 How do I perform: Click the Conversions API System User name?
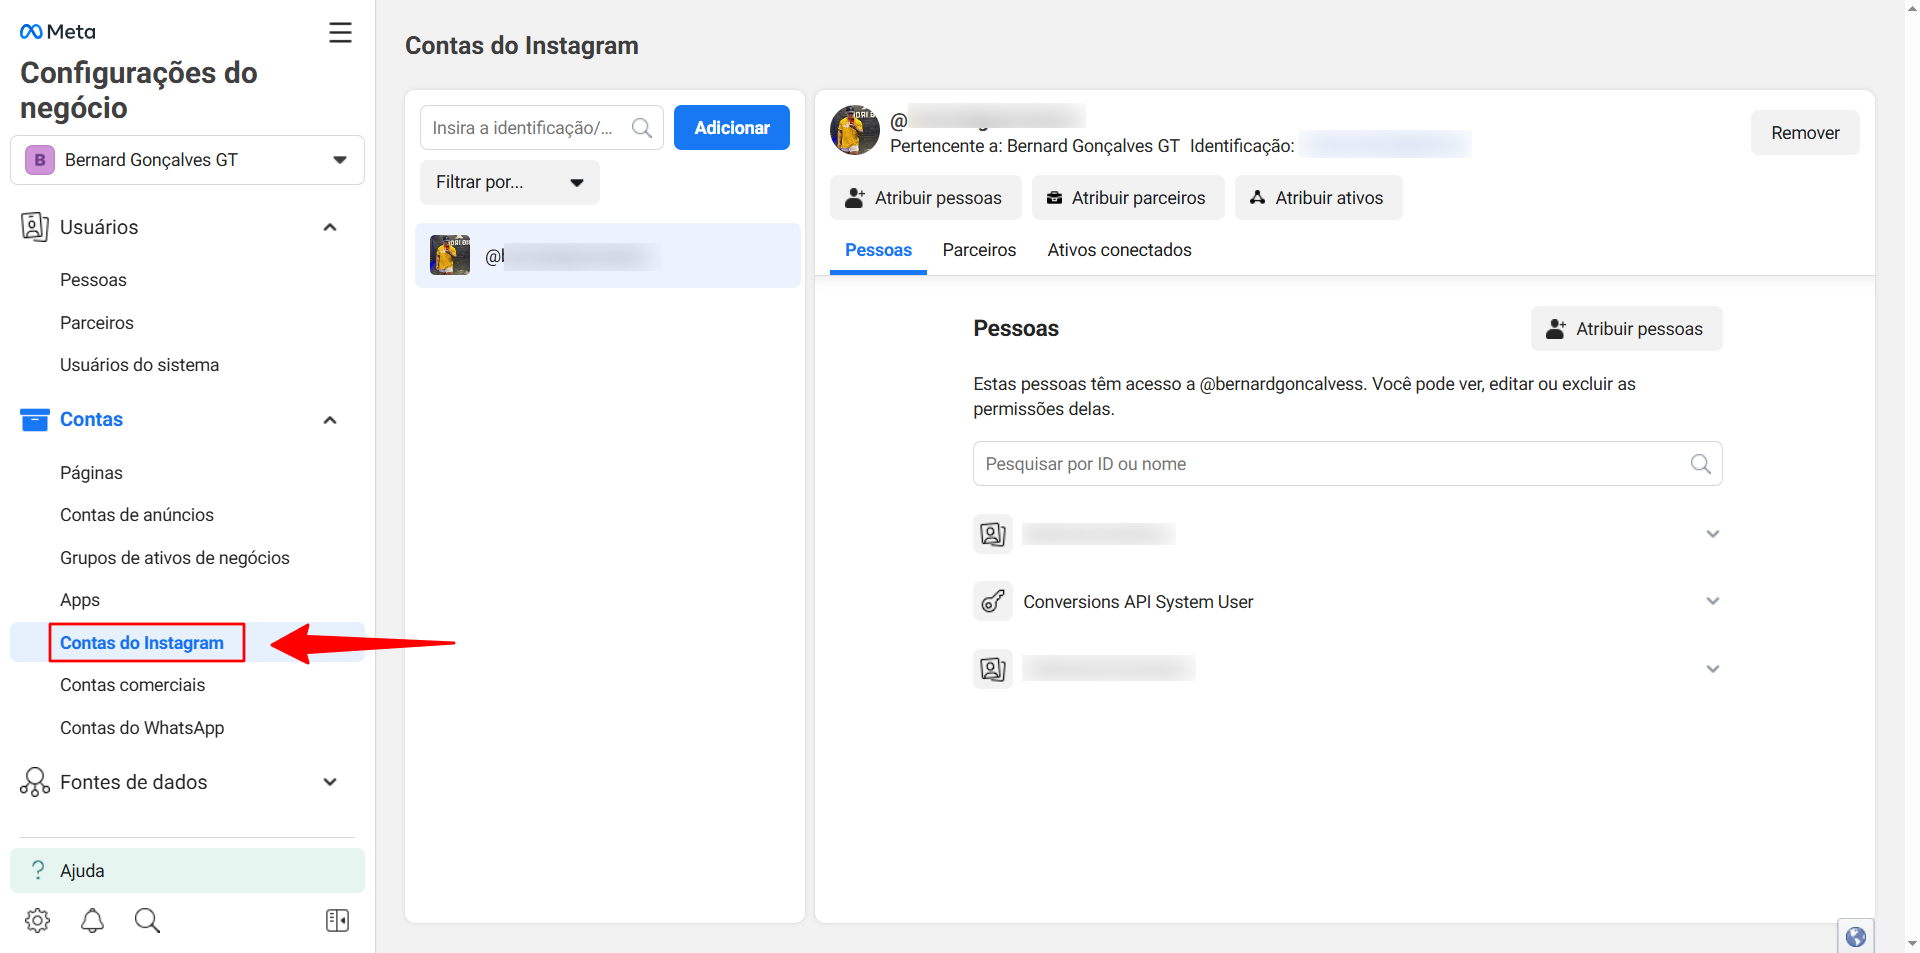click(x=1138, y=602)
